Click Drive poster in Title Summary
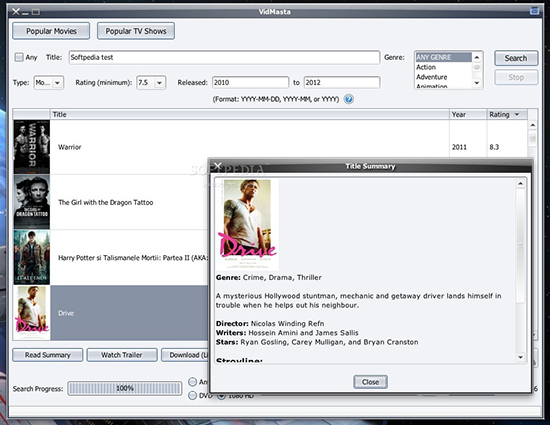Image resolution: width=550 pixels, height=425 pixels. point(247,224)
